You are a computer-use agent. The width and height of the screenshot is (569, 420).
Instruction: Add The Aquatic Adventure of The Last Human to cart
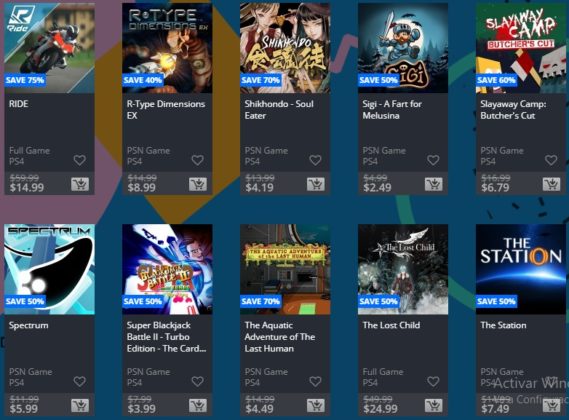316,405
